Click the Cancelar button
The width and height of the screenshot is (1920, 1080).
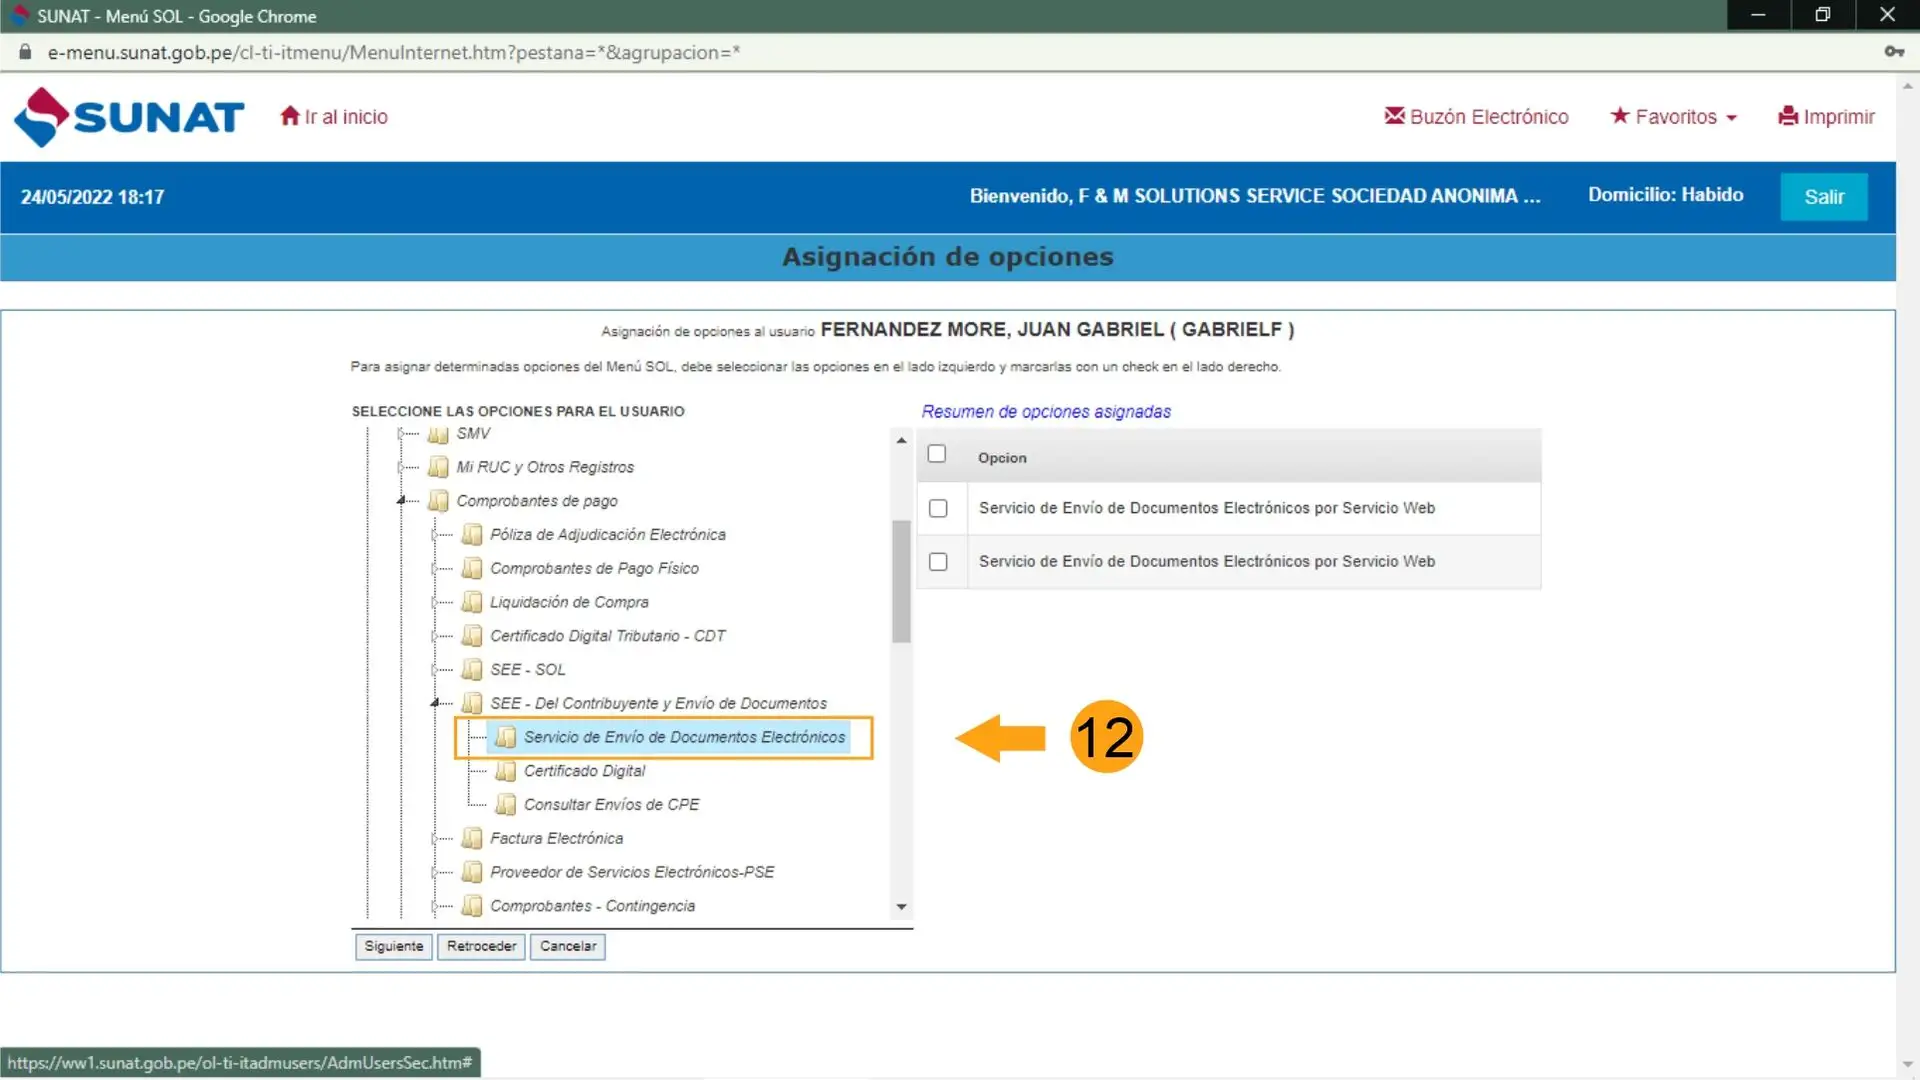(567, 946)
